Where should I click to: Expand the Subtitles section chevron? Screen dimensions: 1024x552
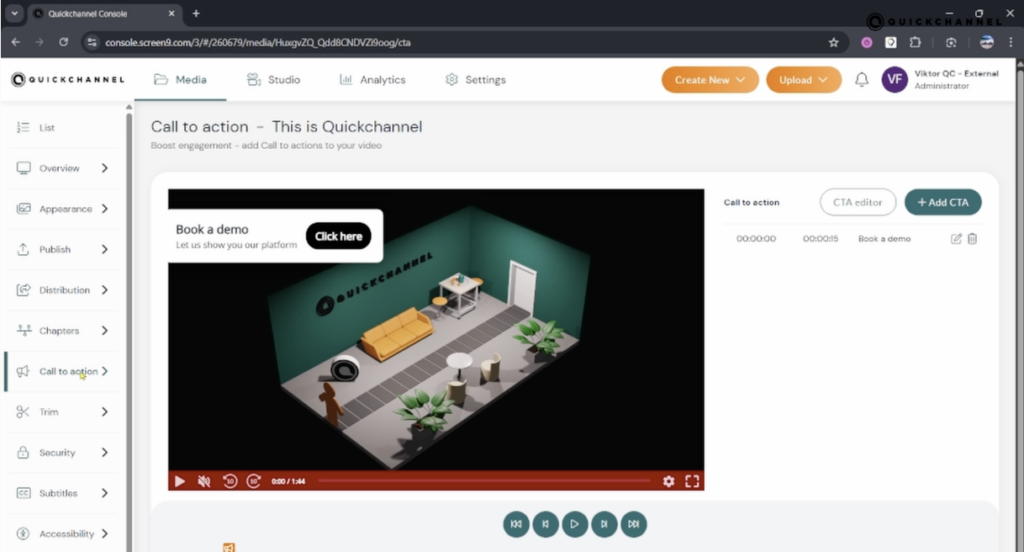point(104,493)
